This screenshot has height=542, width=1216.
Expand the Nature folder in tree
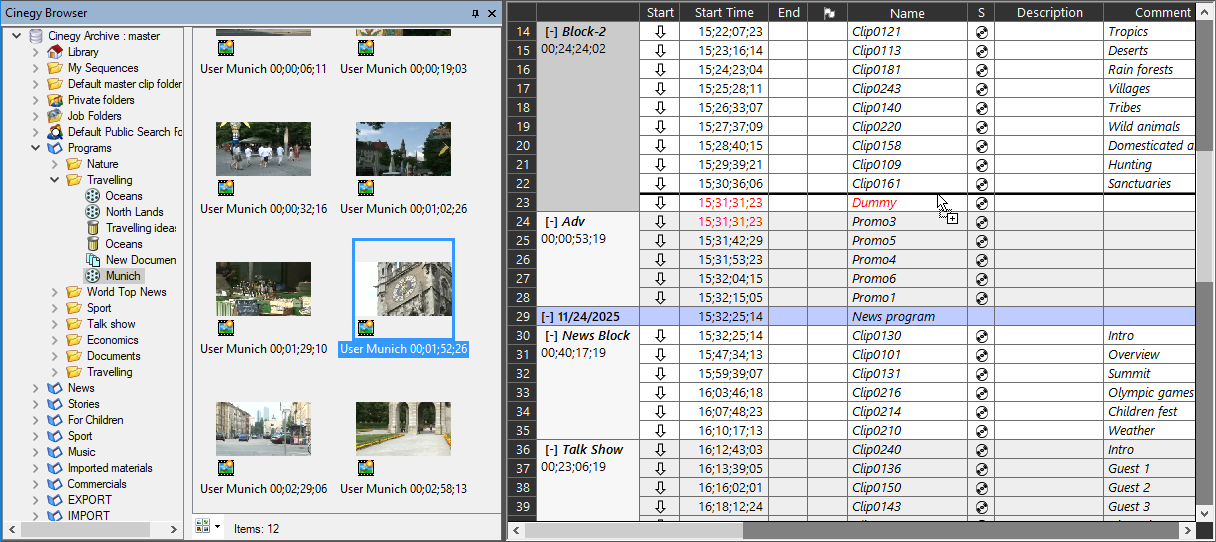coord(55,164)
